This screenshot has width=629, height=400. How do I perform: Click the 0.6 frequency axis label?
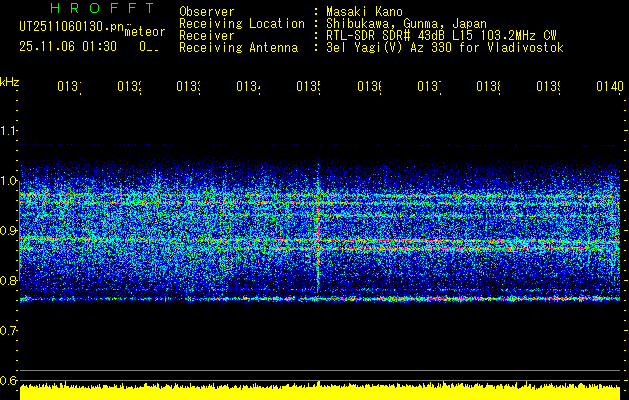coord(9,381)
